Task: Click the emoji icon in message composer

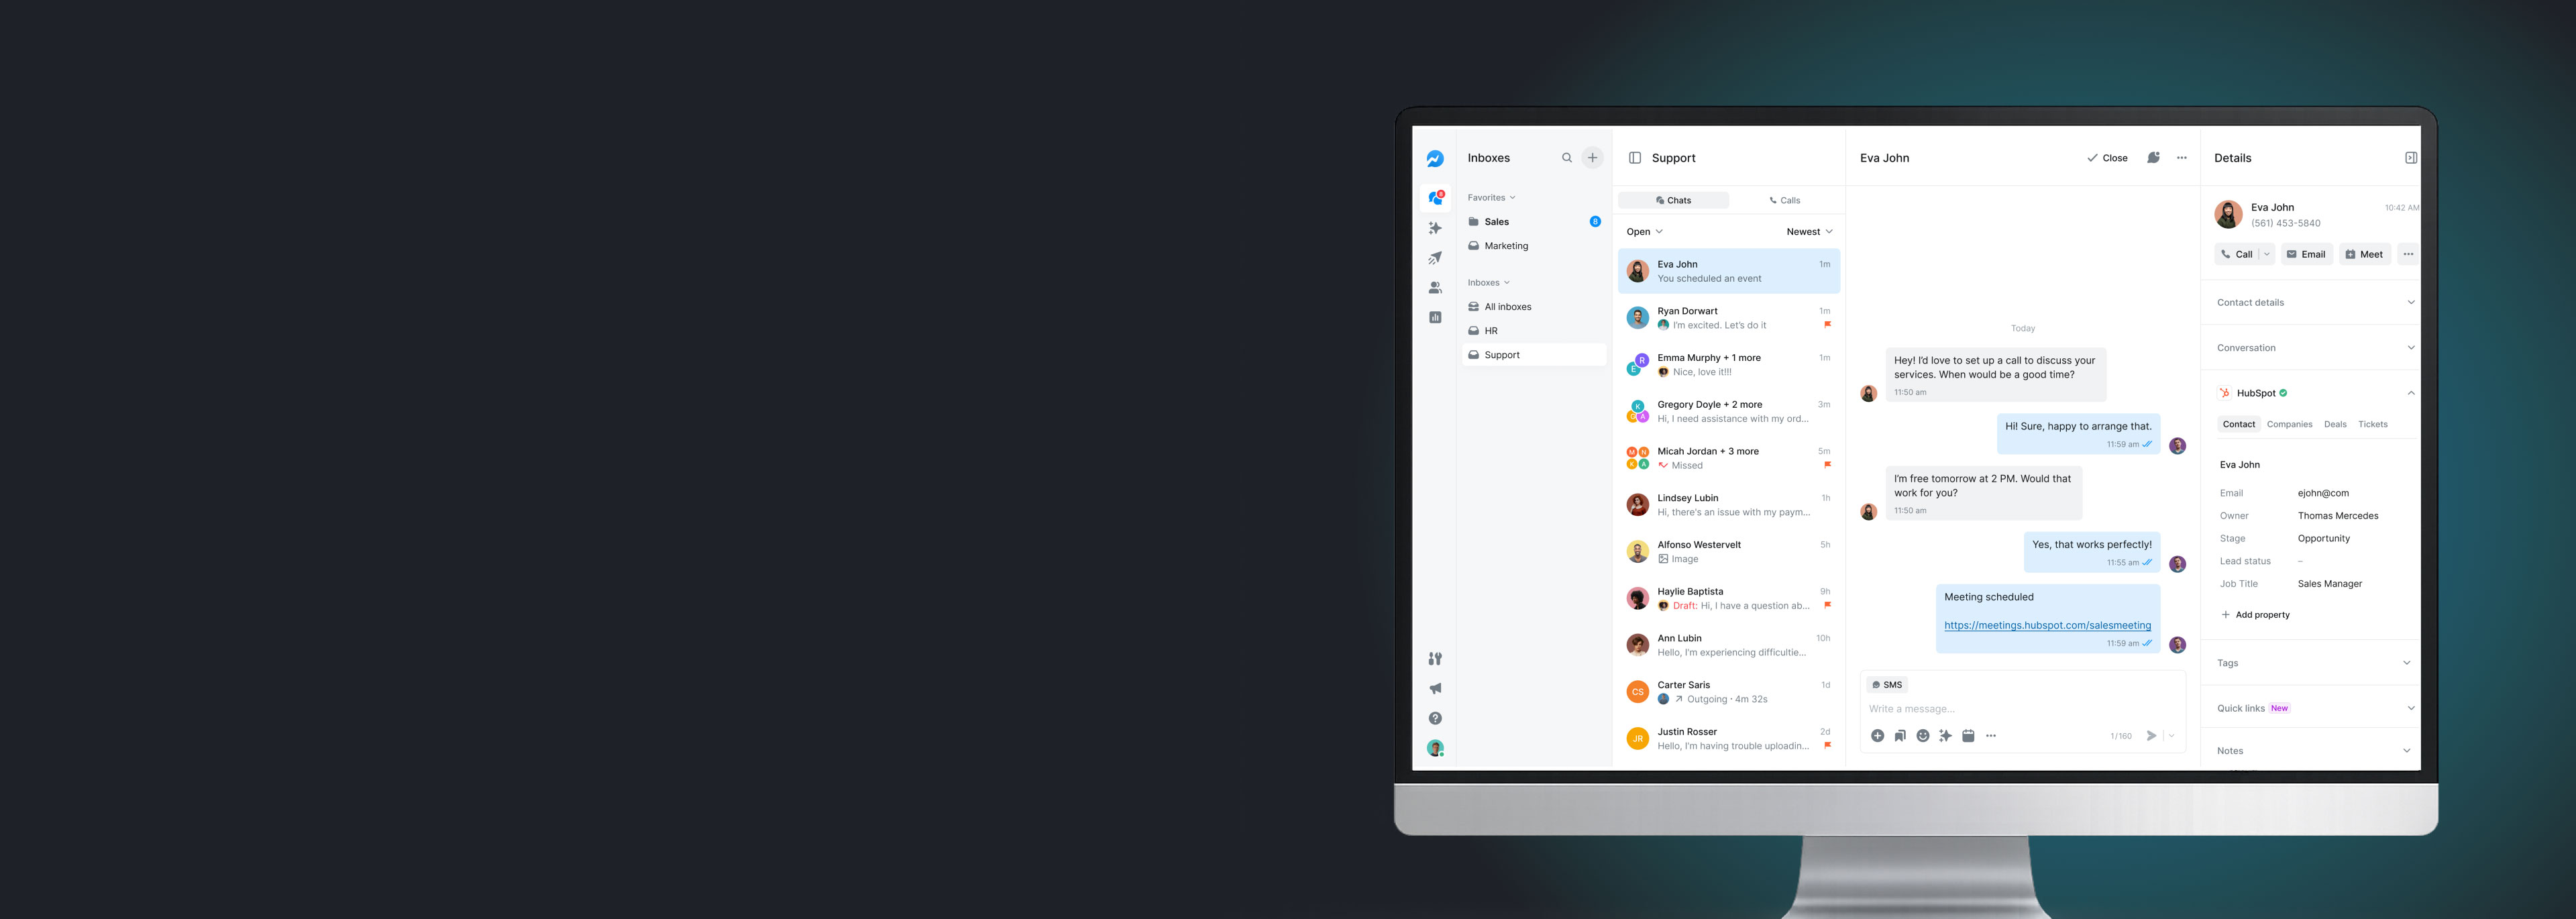Action: click(x=1922, y=736)
